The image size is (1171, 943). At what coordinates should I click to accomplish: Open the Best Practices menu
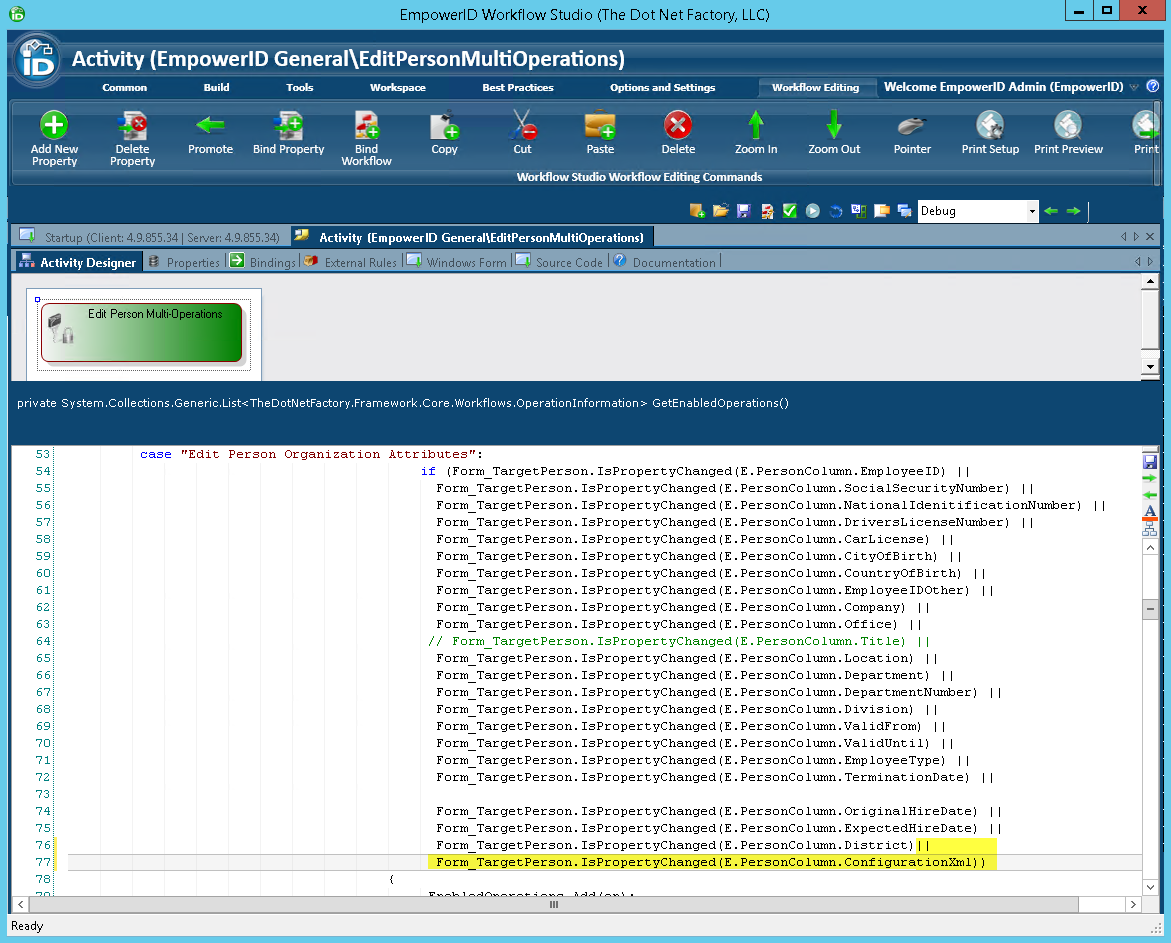pos(517,87)
